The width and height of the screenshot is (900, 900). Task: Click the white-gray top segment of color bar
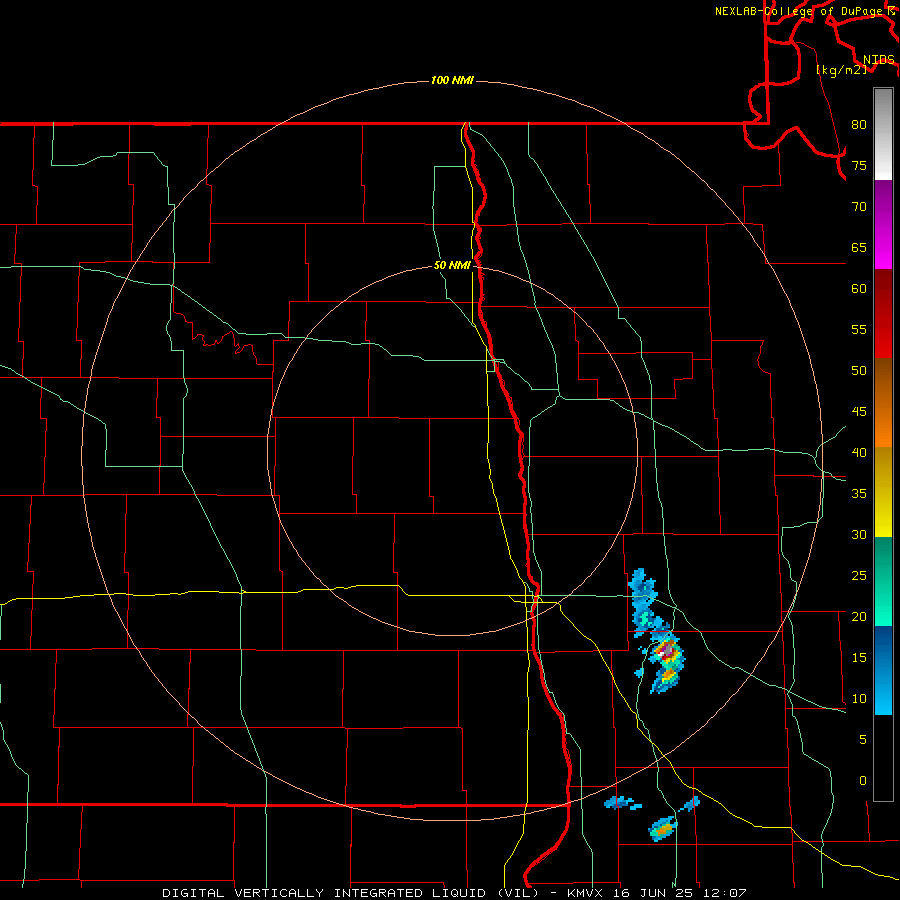pyautogui.click(x=883, y=135)
